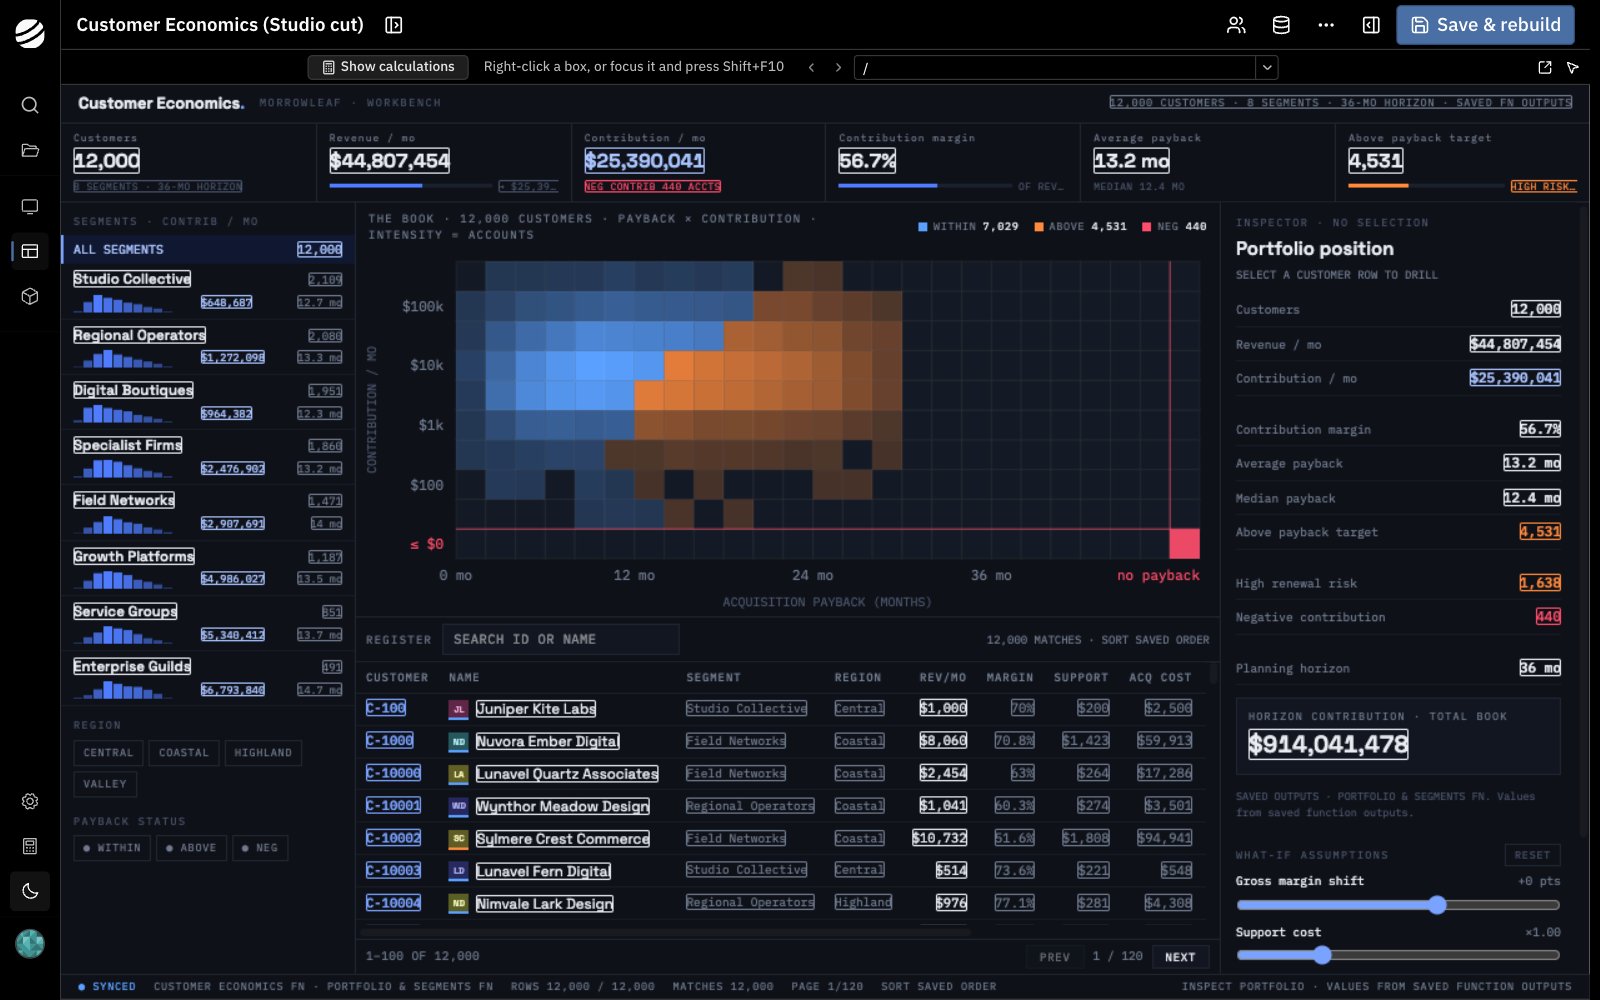Viewport: 1600px width, 1000px height.
Task: Select Regional Operators segment
Action: pos(207,346)
